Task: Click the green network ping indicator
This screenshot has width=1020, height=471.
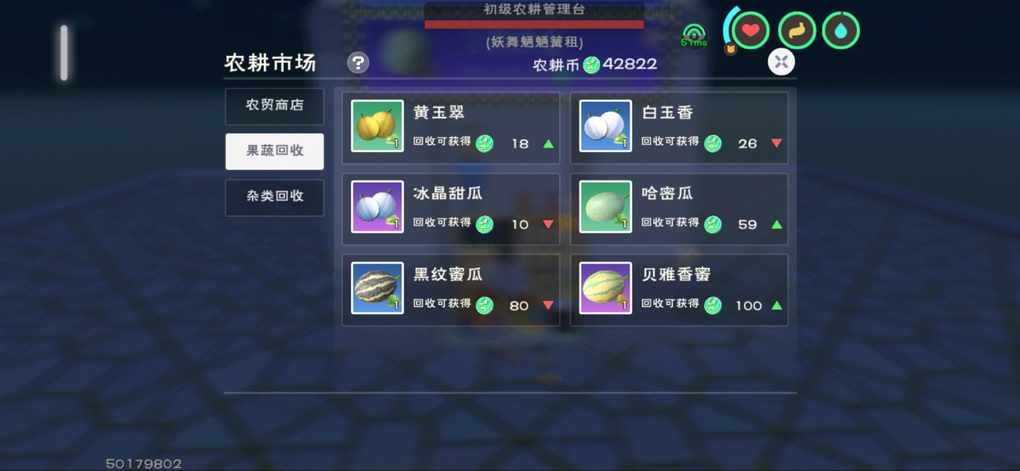Action: point(694,35)
